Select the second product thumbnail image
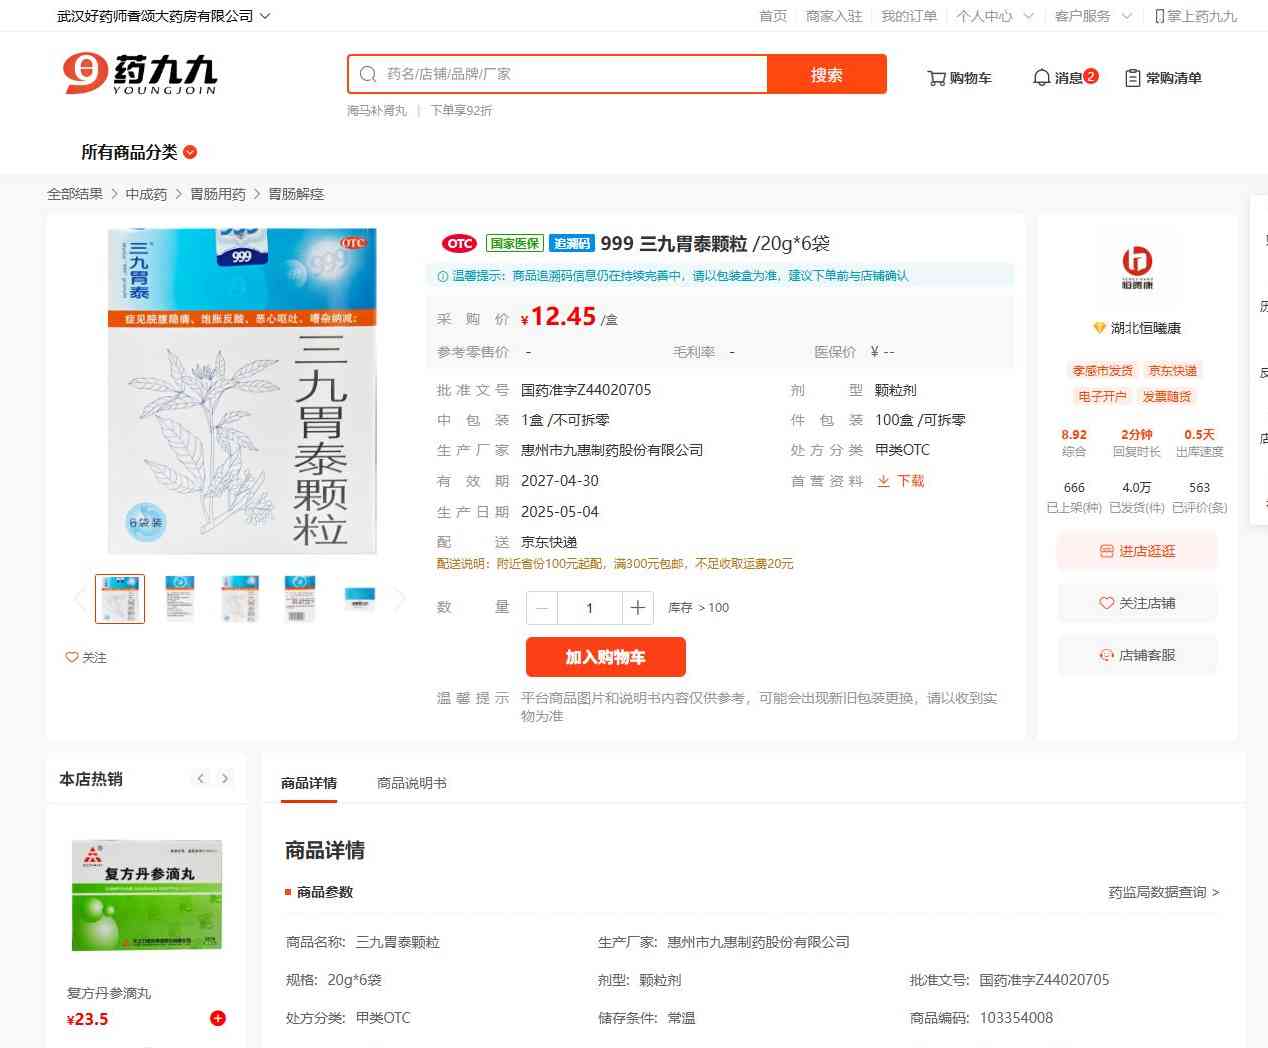The height and width of the screenshot is (1048, 1268). [180, 599]
